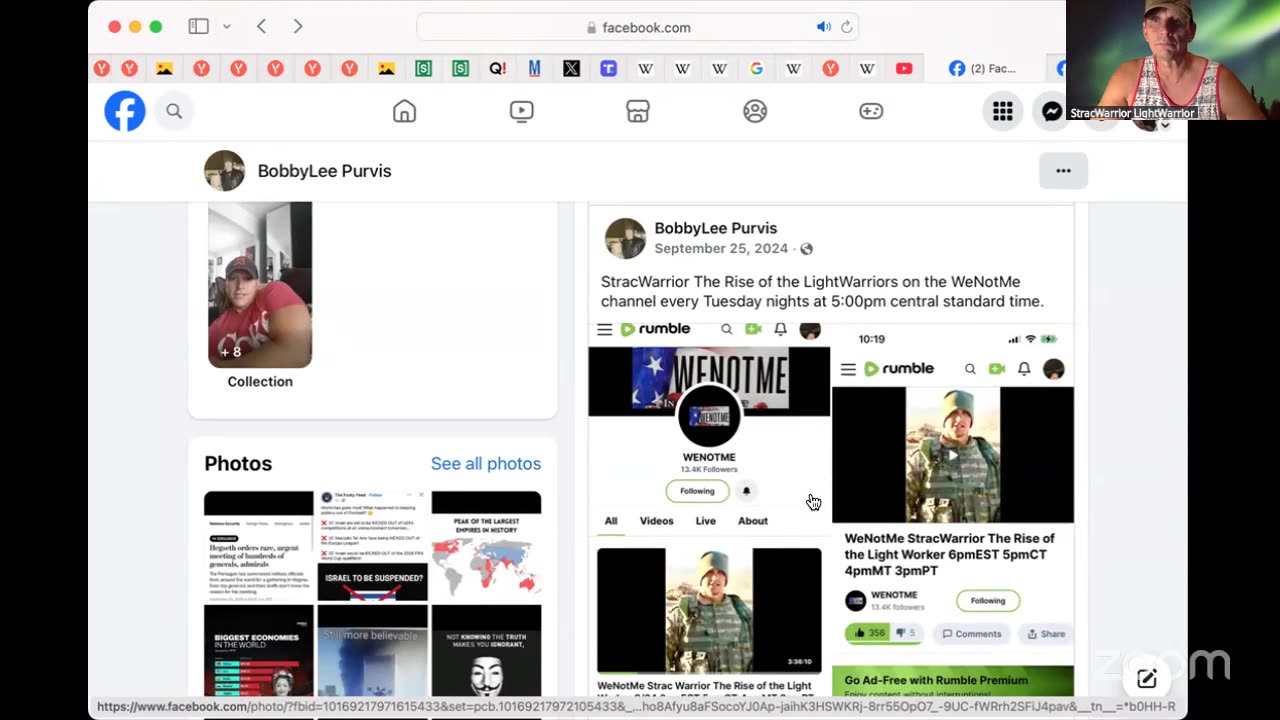Click the profile header avatar picture
Screen dimensions: 1280x720
(224, 171)
